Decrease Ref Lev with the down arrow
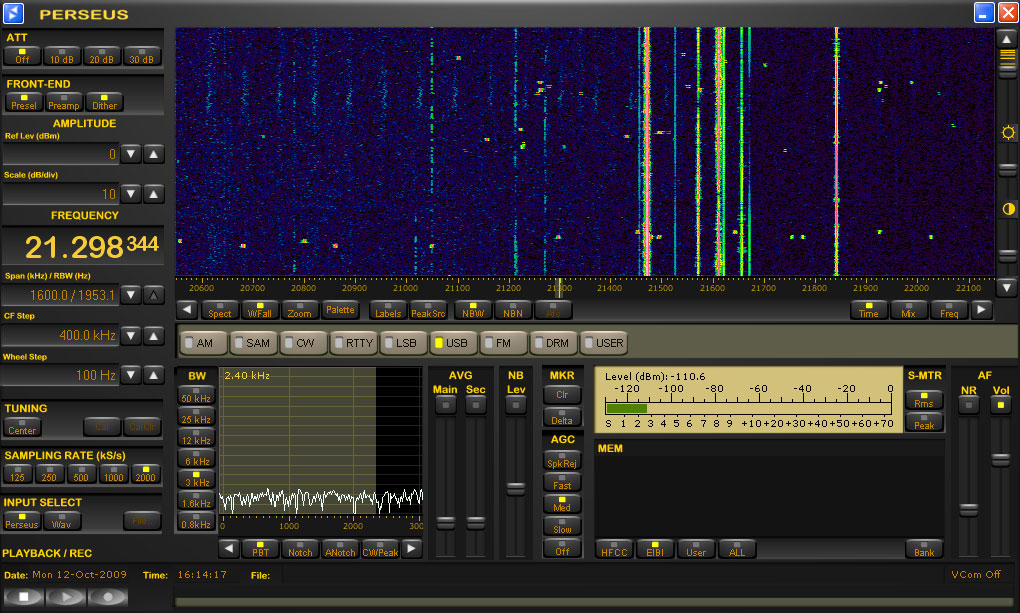This screenshot has width=1020, height=613. [131, 154]
